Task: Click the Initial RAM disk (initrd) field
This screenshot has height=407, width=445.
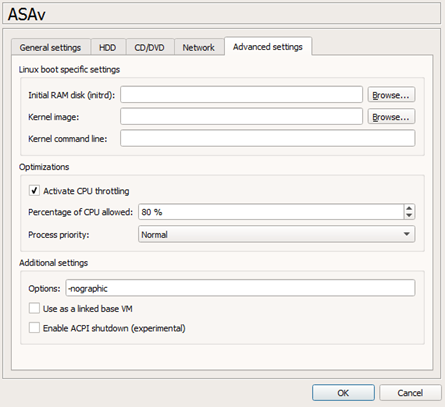Action: tap(241, 95)
